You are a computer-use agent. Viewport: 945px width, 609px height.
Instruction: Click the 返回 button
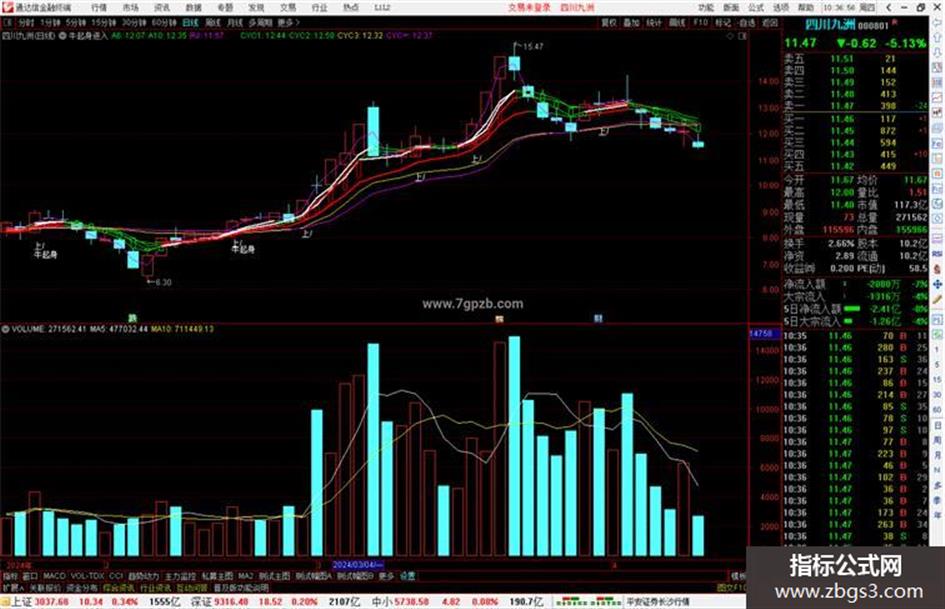770,23
